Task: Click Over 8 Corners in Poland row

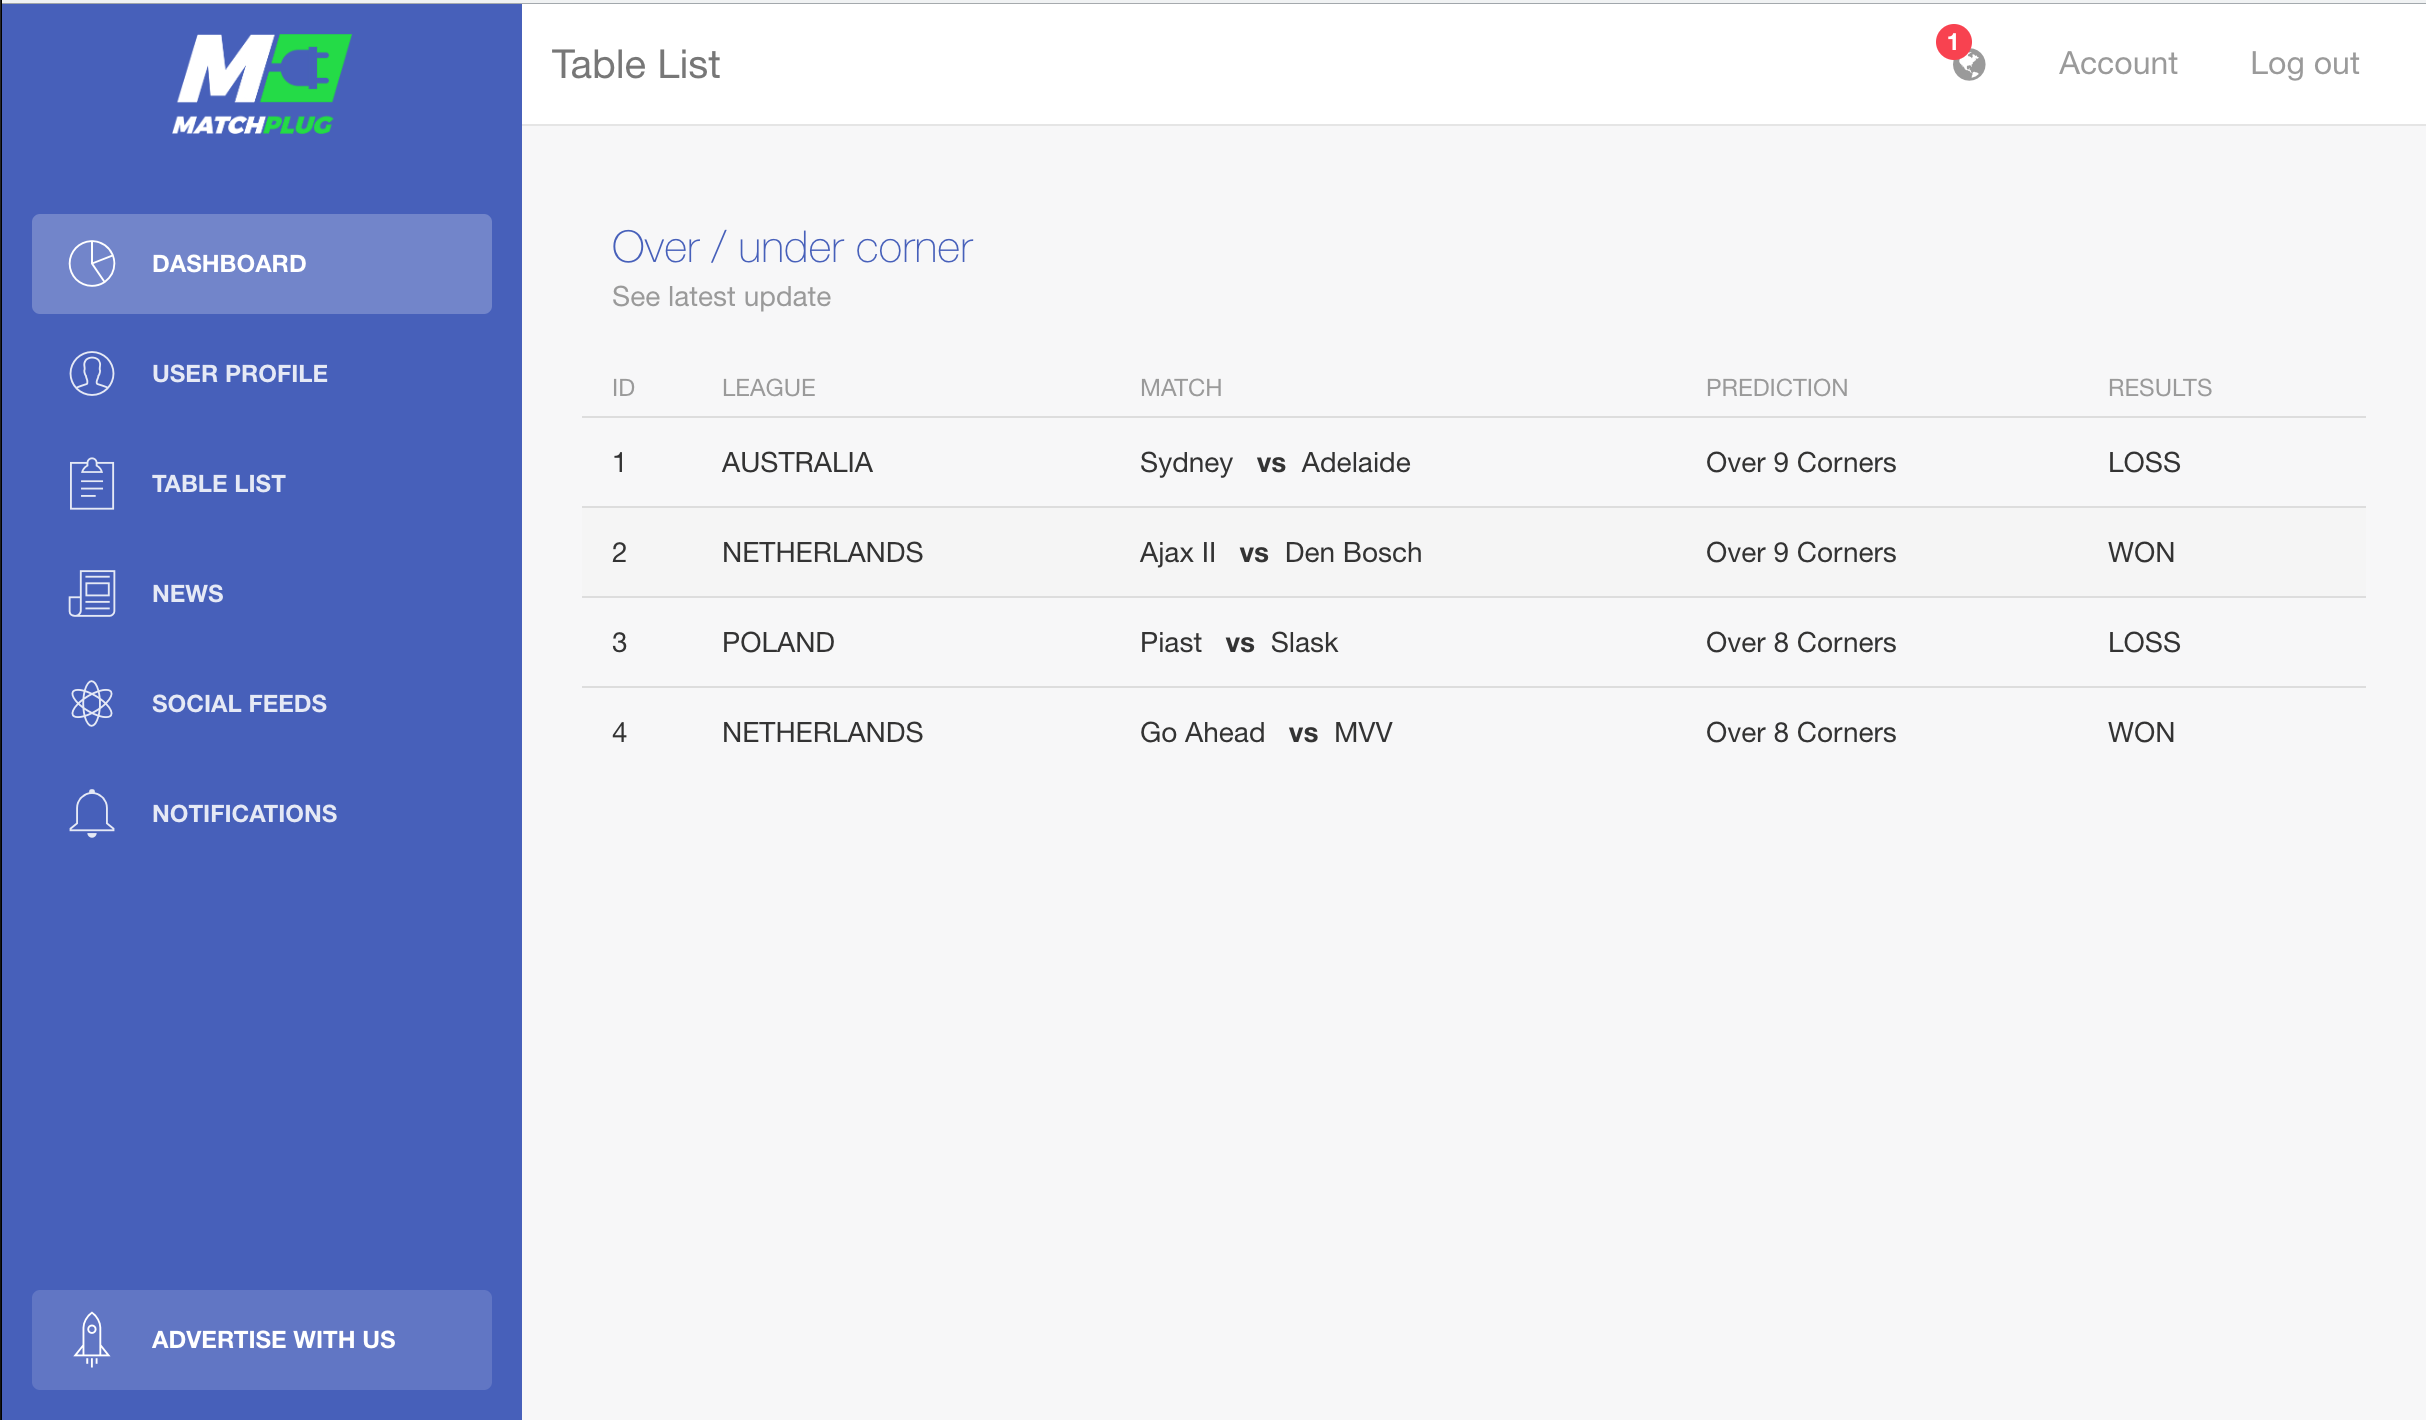Action: click(x=1801, y=643)
